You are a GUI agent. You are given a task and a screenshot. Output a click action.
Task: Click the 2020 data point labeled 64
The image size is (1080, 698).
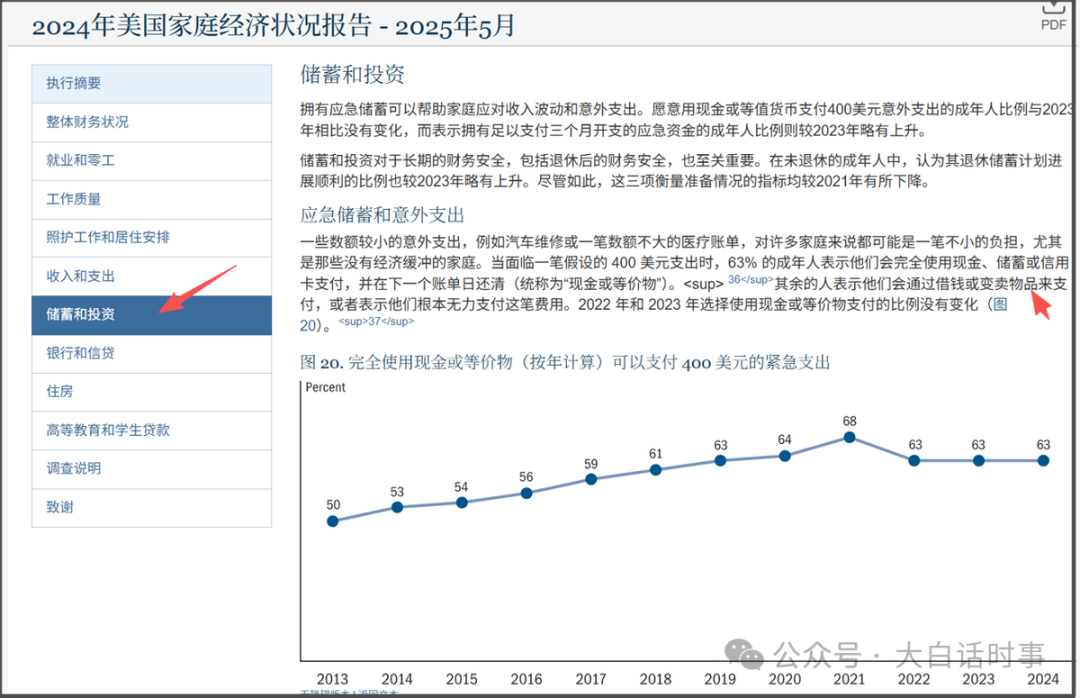coord(785,456)
